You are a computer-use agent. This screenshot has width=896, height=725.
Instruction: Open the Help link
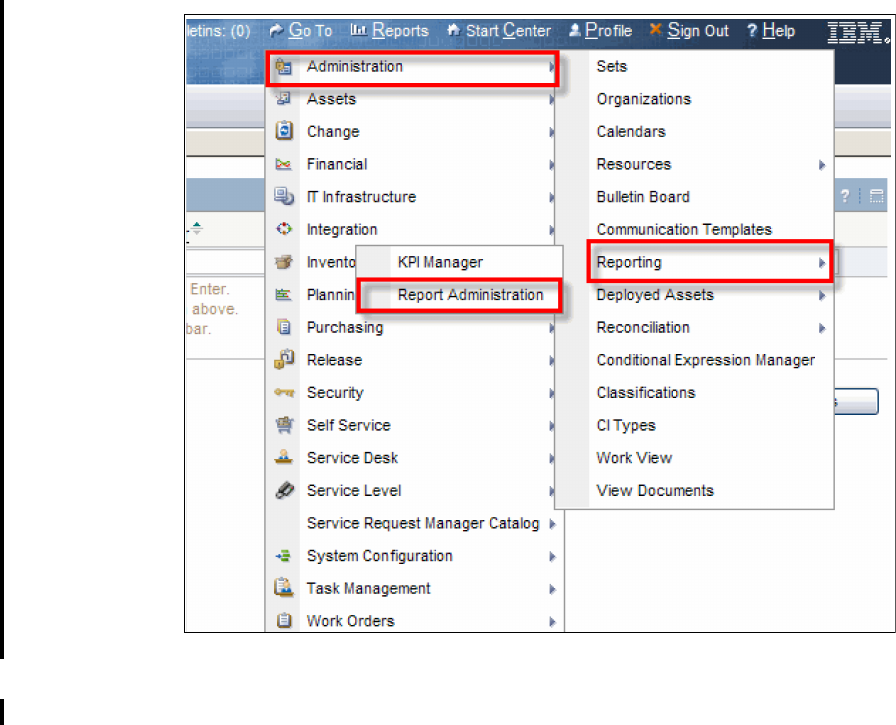pyautogui.click(x=778, y=30)
